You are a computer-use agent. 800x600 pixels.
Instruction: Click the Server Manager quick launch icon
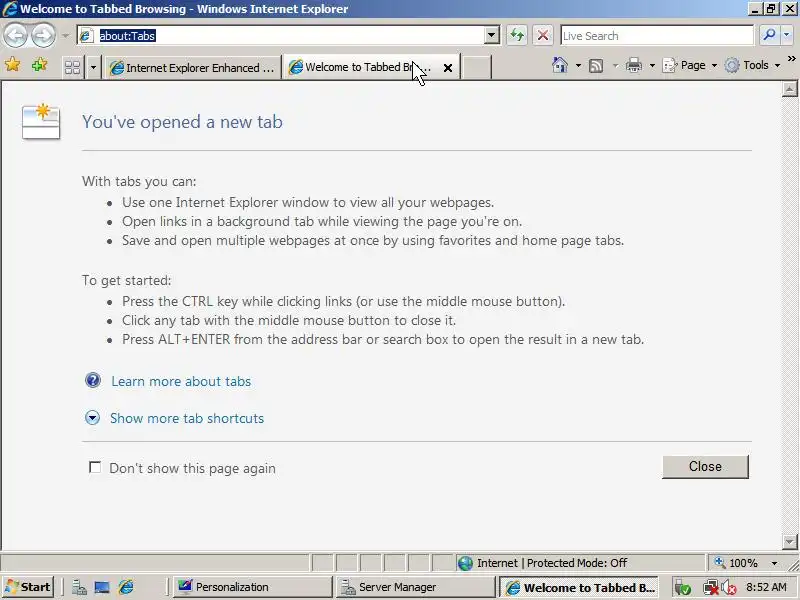[79, 588]
